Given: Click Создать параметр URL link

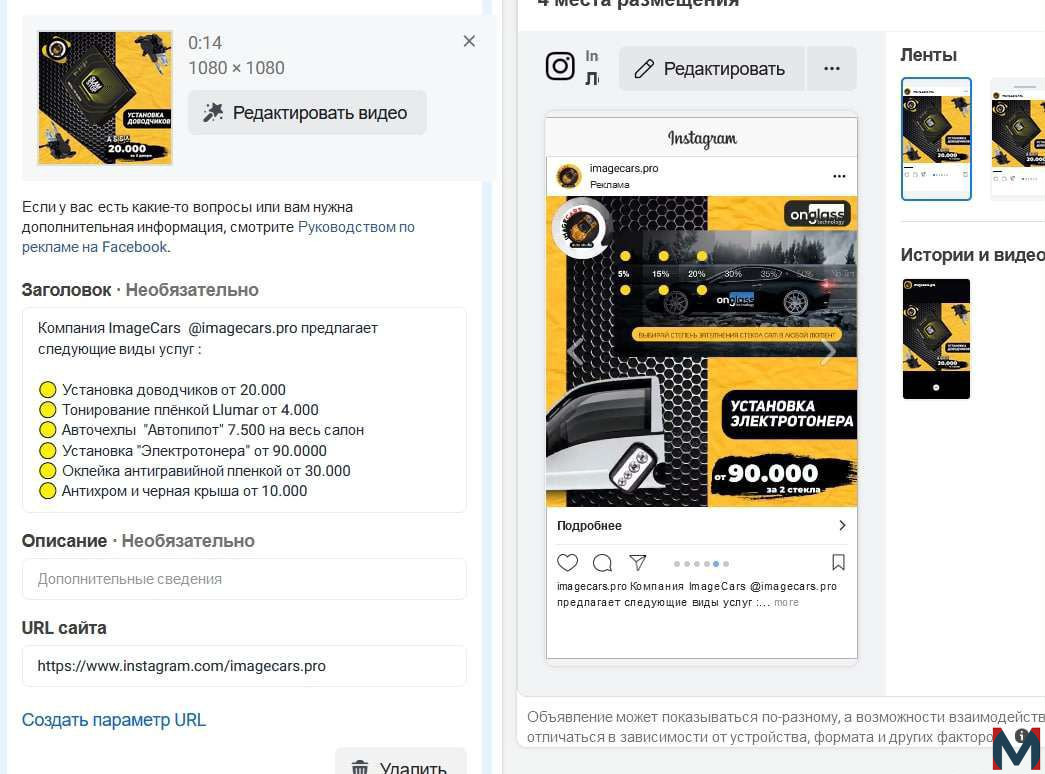Looking at the screenshot, I should point(114,720).
